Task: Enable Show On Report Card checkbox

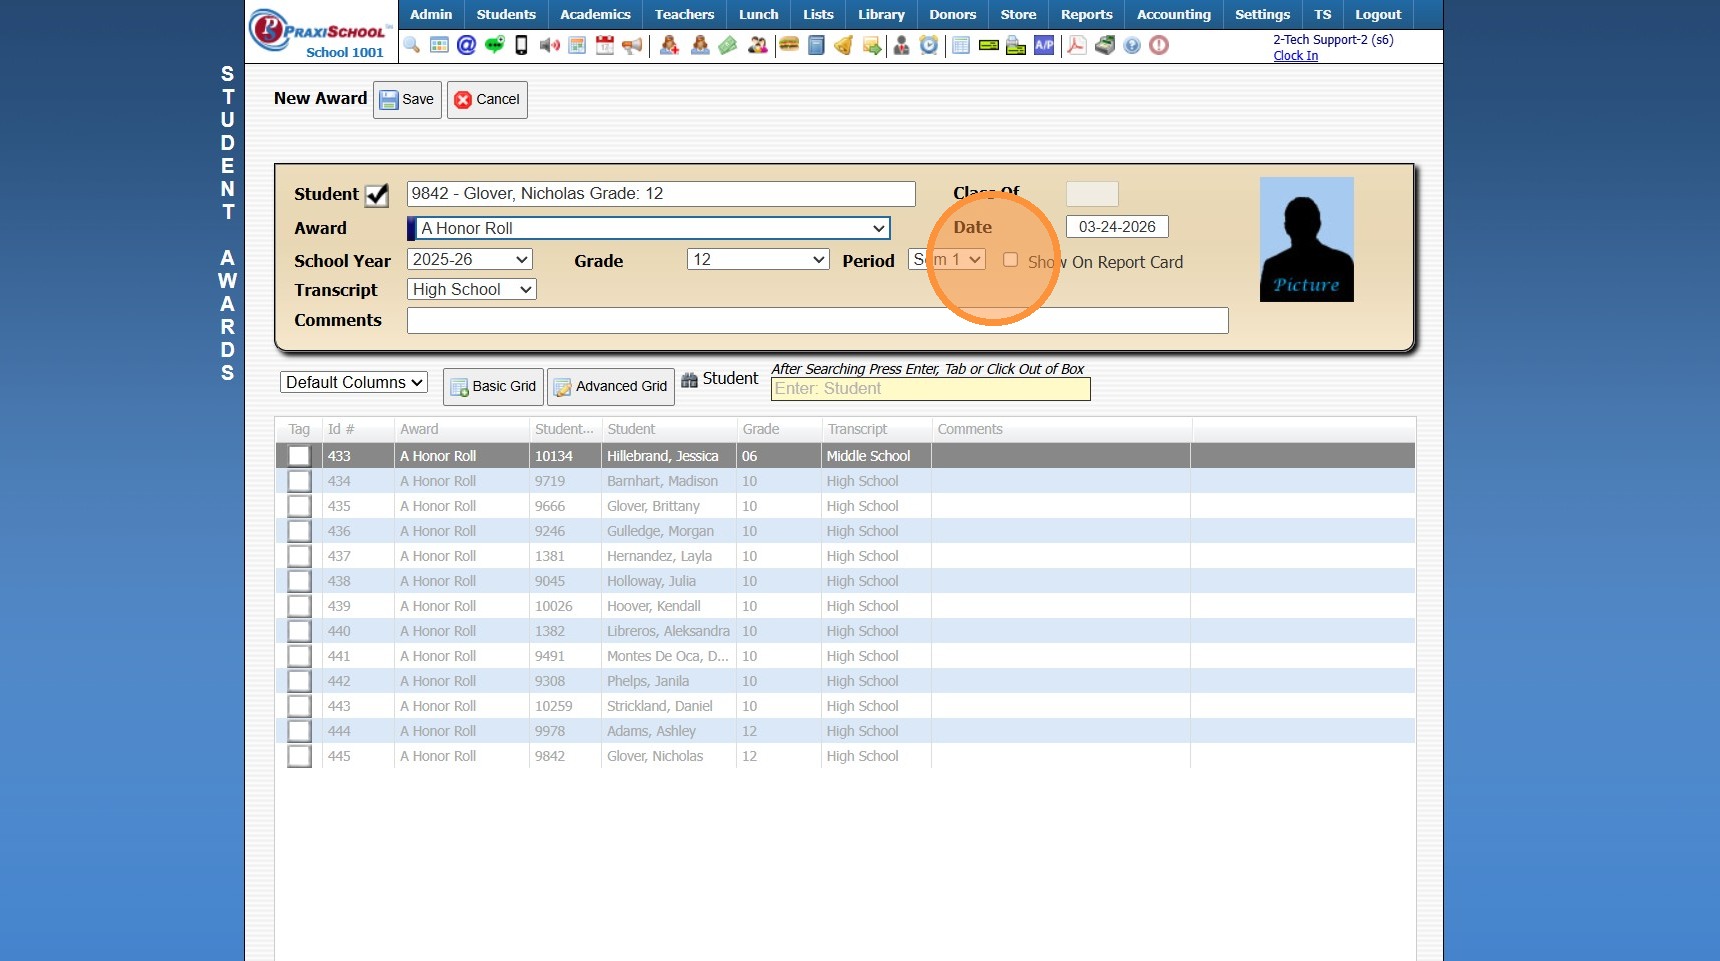Action: tap(1010, 260)
